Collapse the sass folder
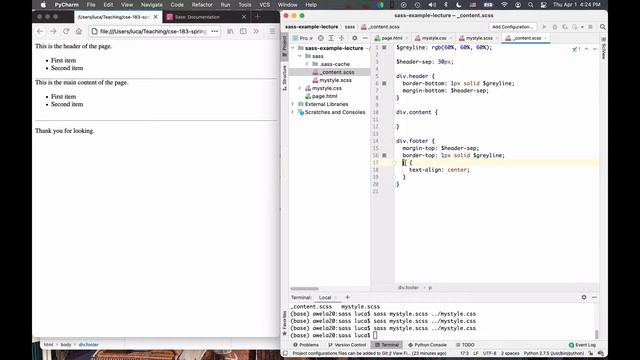The image size is (640, 360). pos(300,56)
